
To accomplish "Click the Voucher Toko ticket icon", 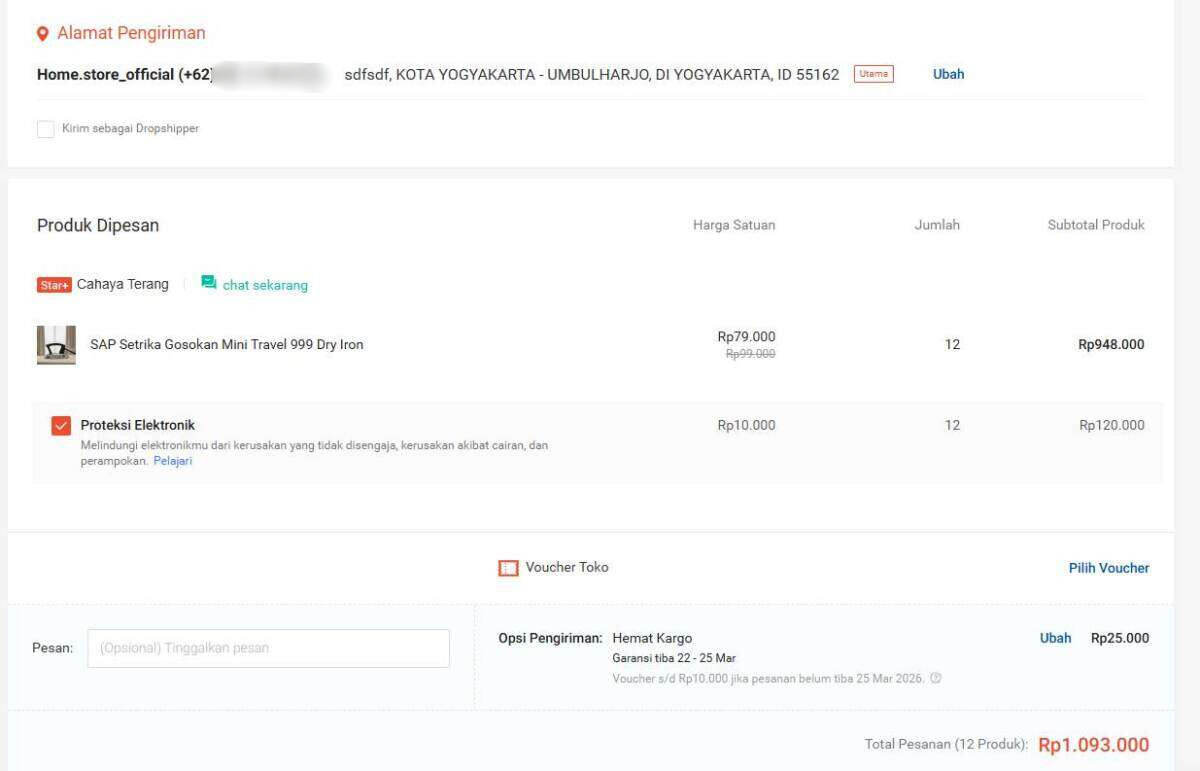I will [508, 568].
